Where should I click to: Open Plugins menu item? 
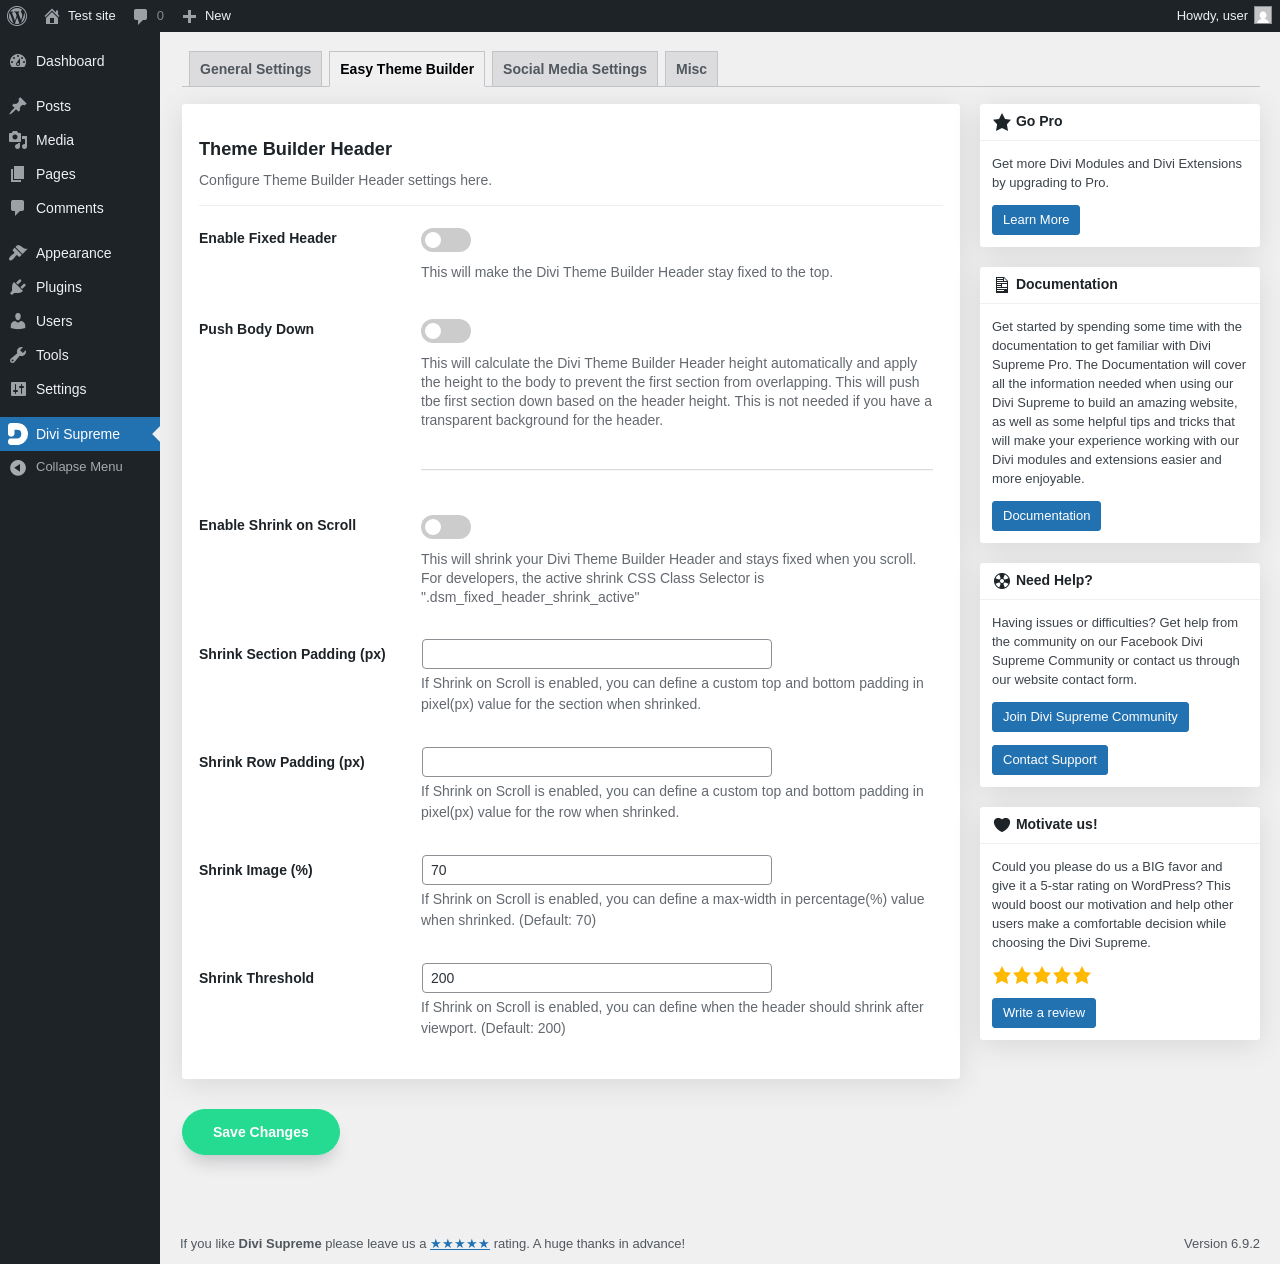tap(80, 287)
